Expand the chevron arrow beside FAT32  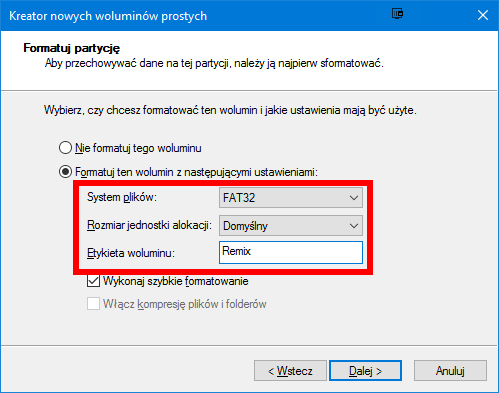pos(354,198)
